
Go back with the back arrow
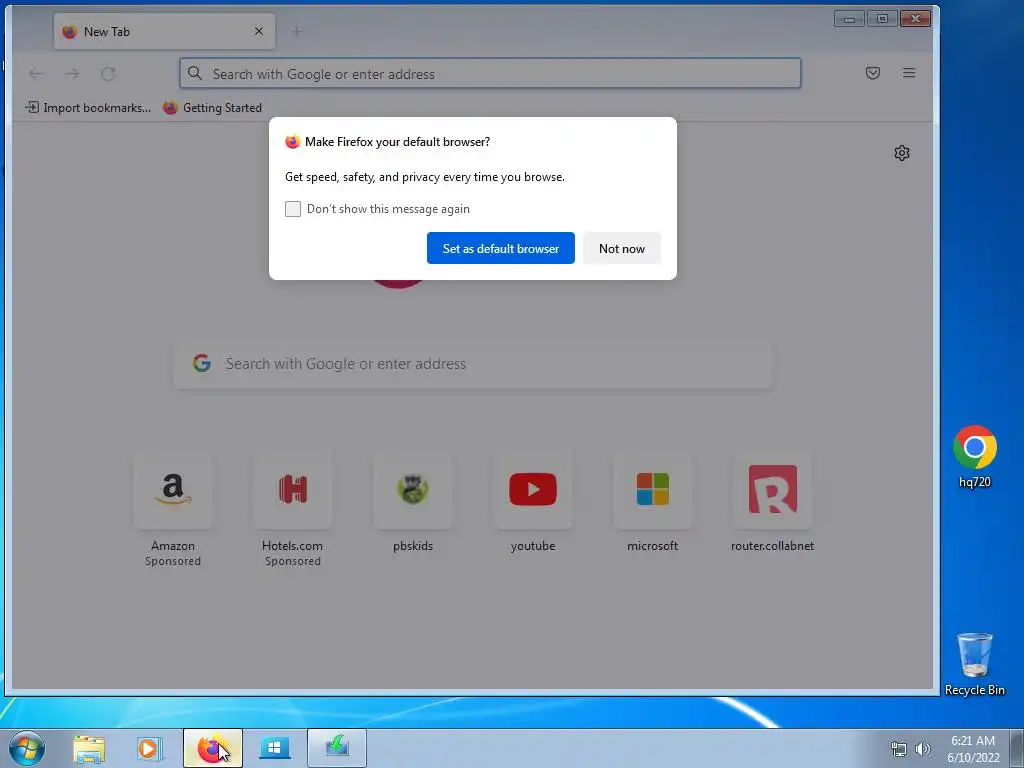point(36,74)
